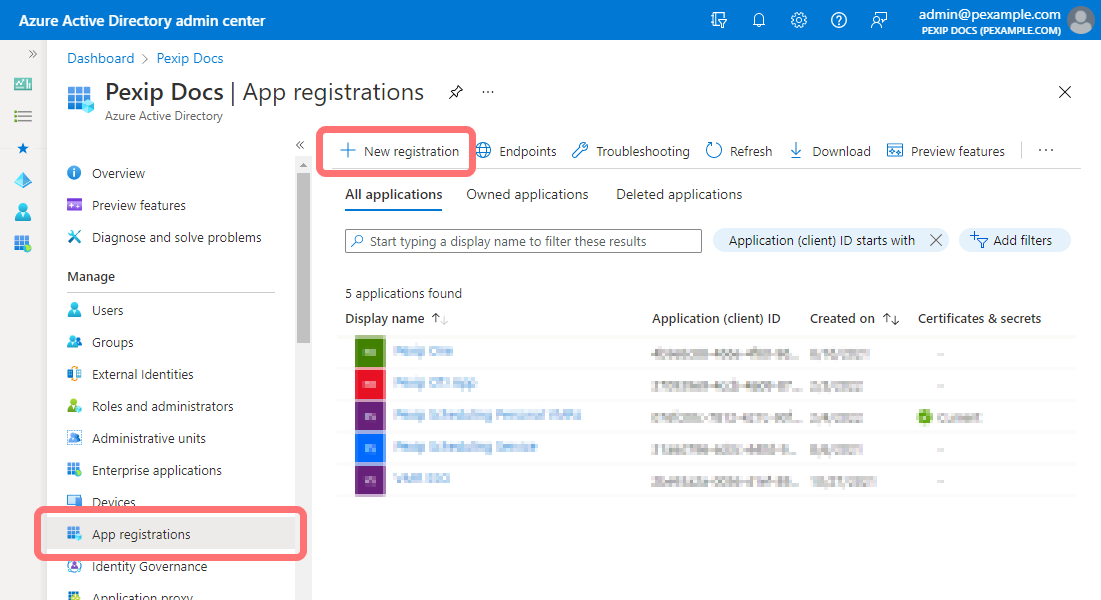Go to Dashboard breadcrumb link

100,58
